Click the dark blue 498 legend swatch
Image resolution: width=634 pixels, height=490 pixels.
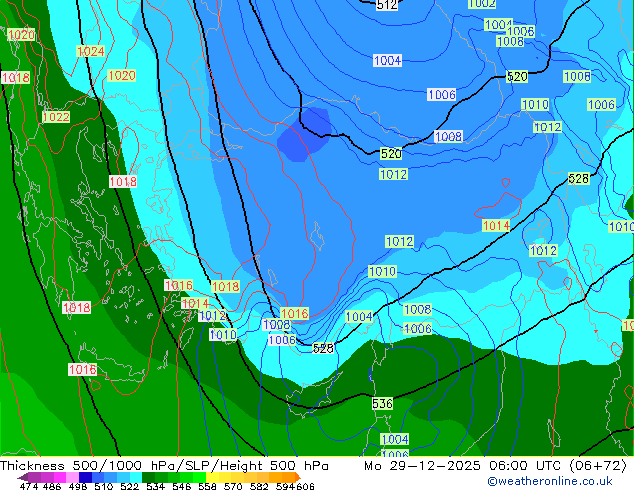tap(85, 477)
